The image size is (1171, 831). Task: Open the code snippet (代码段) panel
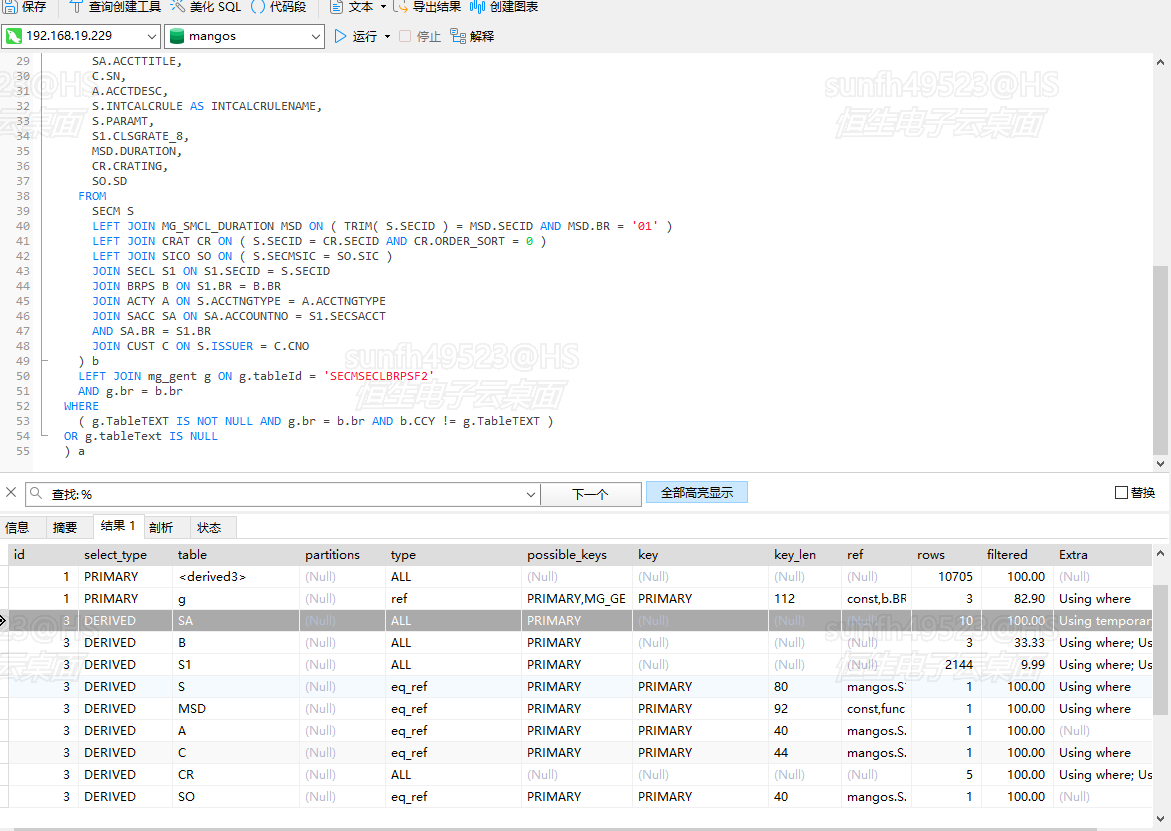pyautogui.click(x=258, y=7)
